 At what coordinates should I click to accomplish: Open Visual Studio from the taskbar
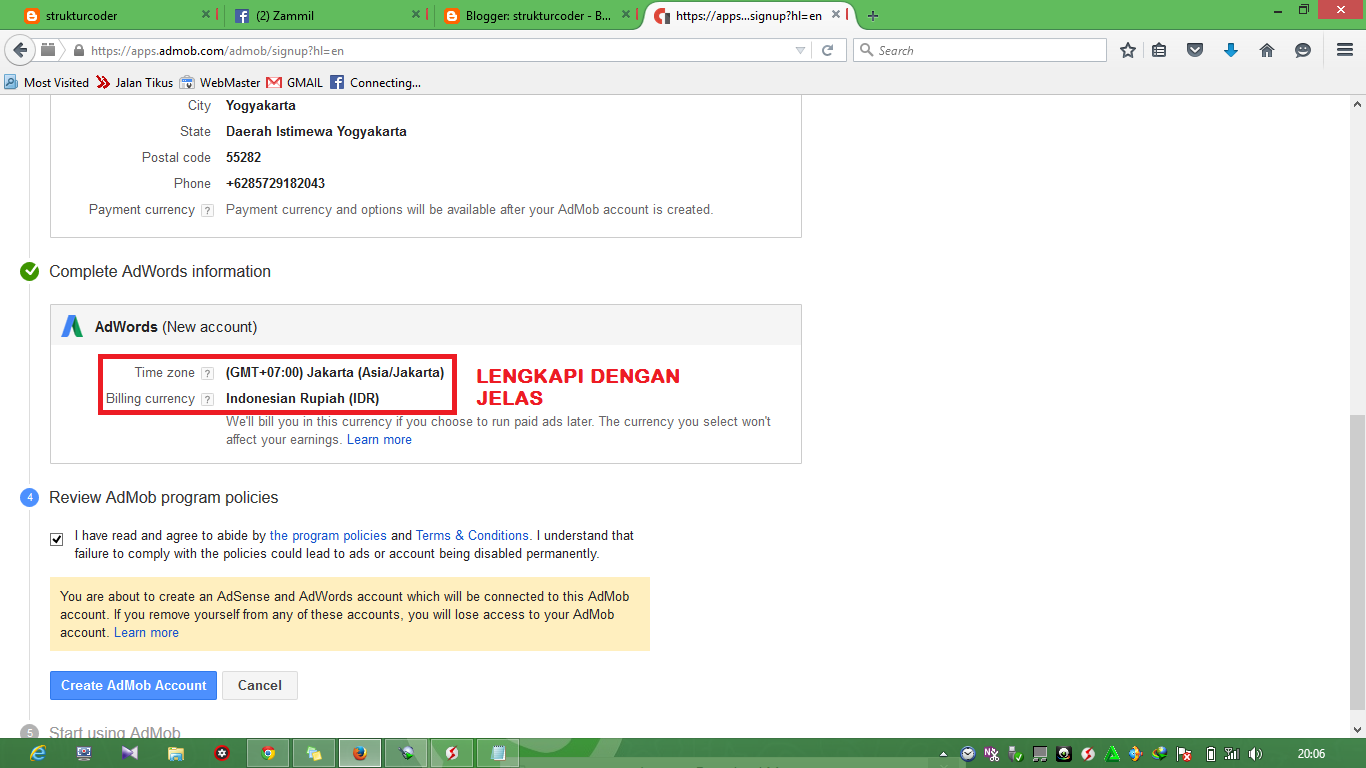coord(129,753)
